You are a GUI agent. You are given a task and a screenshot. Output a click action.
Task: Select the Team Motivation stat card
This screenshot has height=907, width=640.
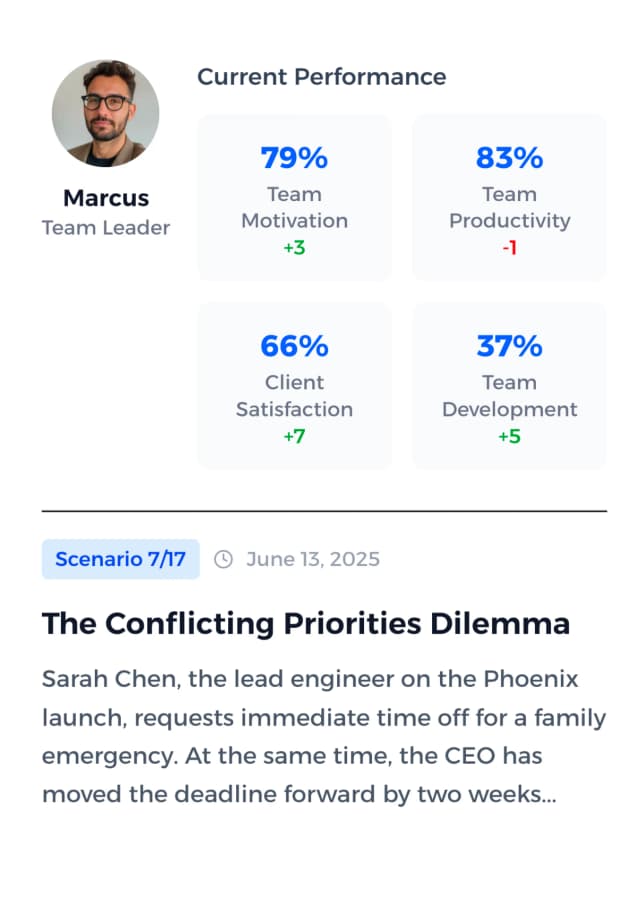(294, 196)
